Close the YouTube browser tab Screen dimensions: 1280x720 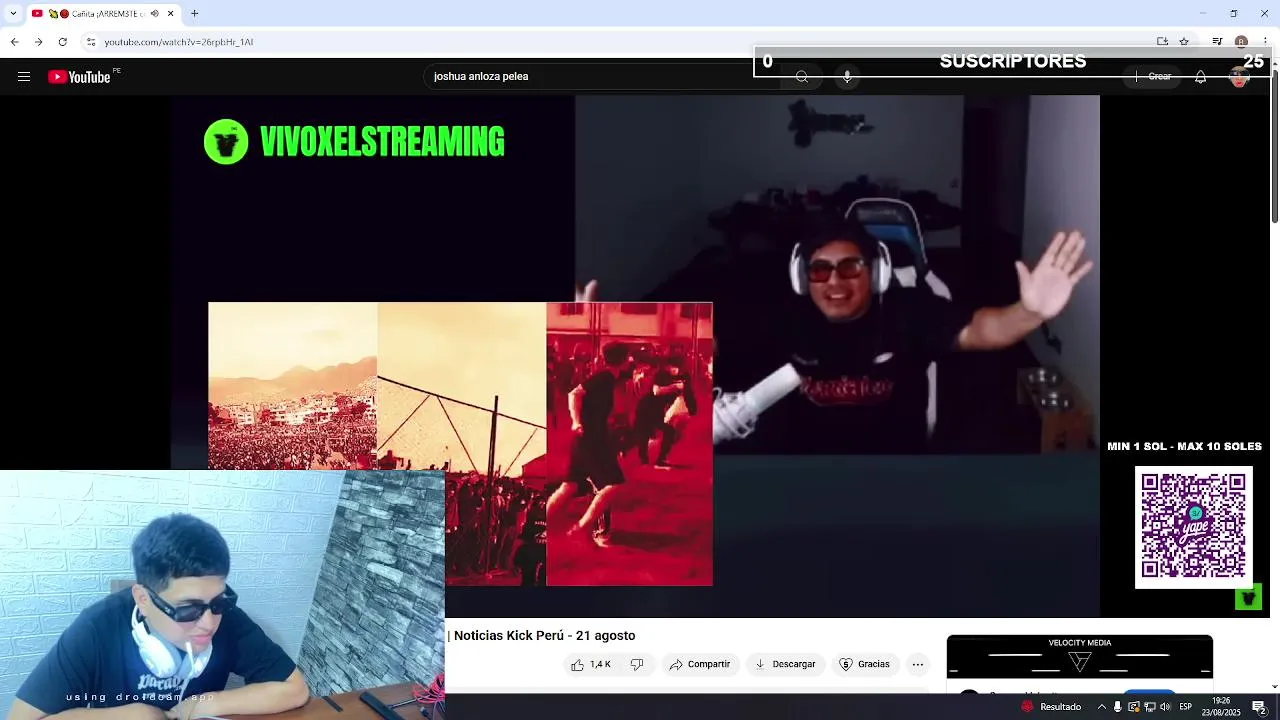[170, 13]
